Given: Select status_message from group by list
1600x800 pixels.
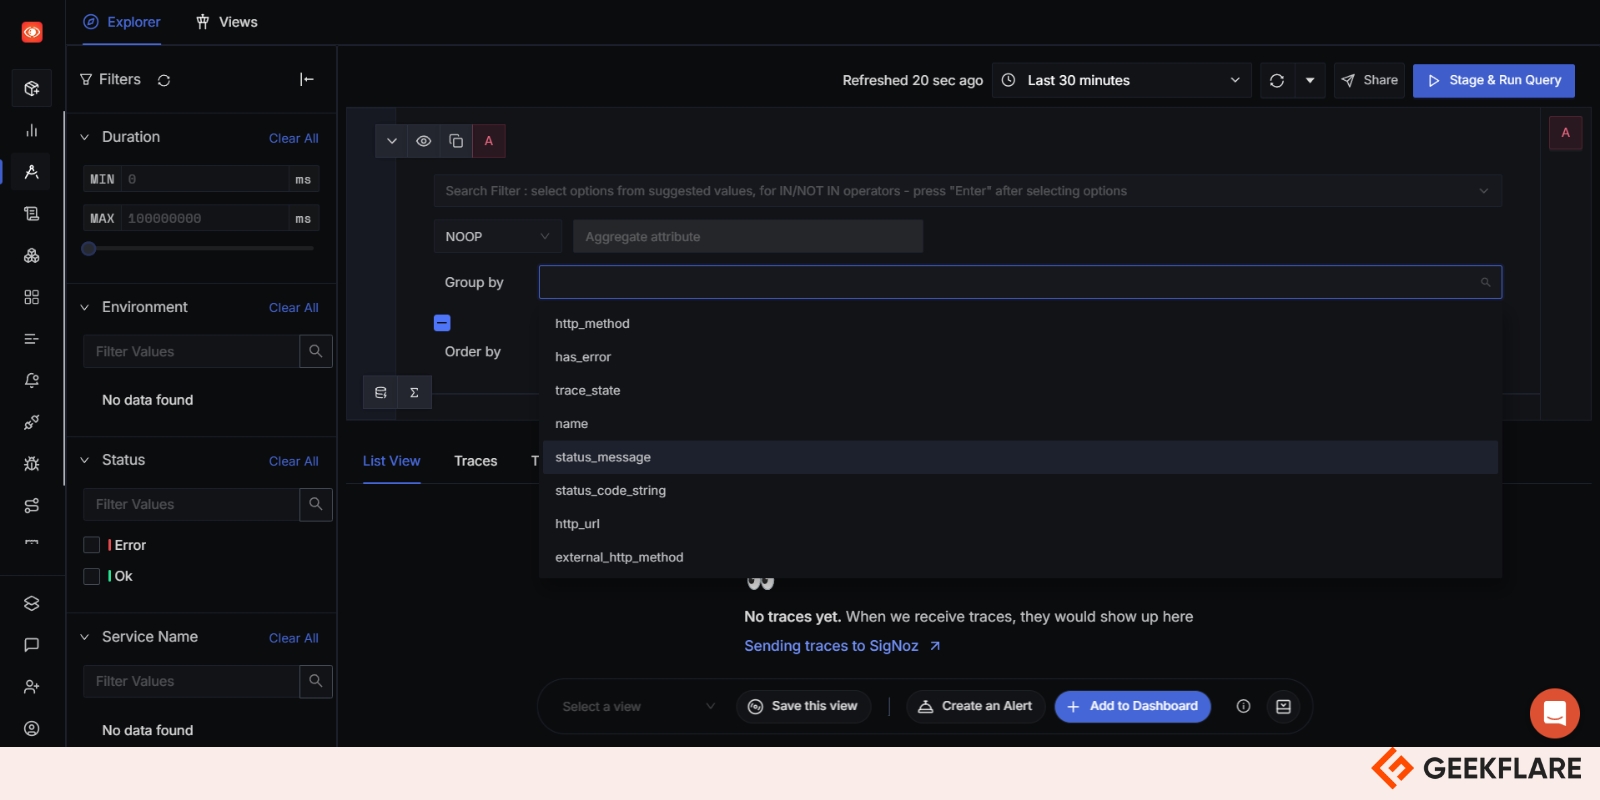Looking at the screenshot, I should 603,457.
